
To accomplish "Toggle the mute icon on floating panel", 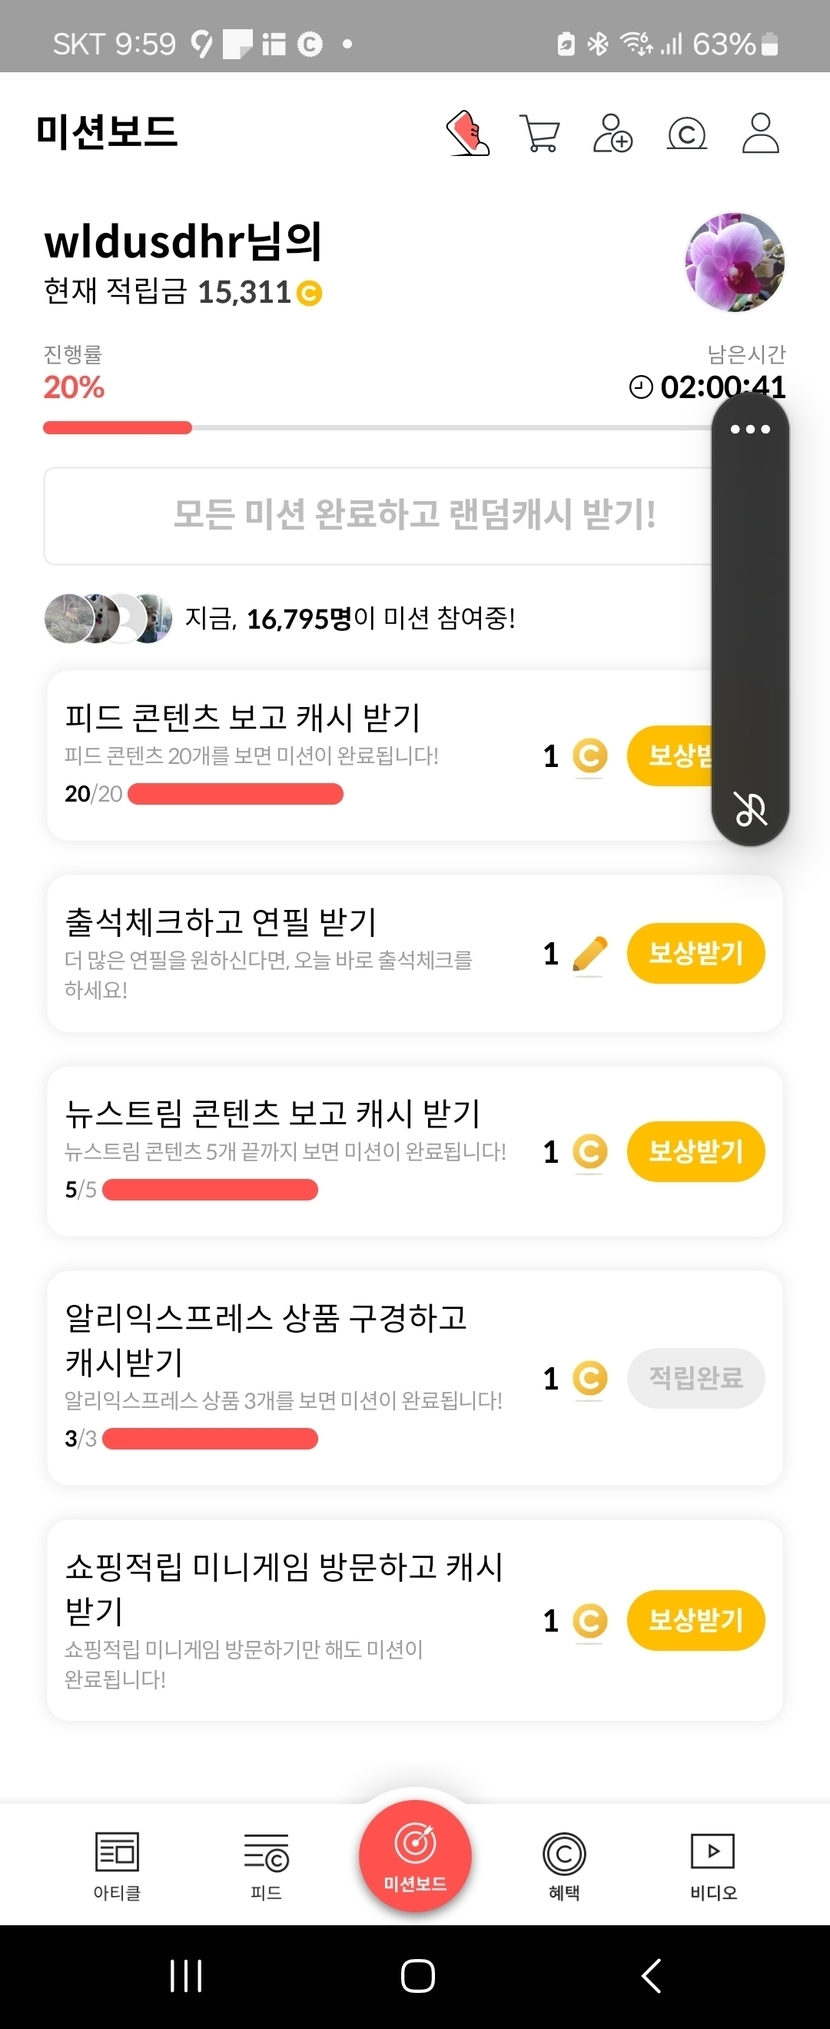I will click(750, 808).
